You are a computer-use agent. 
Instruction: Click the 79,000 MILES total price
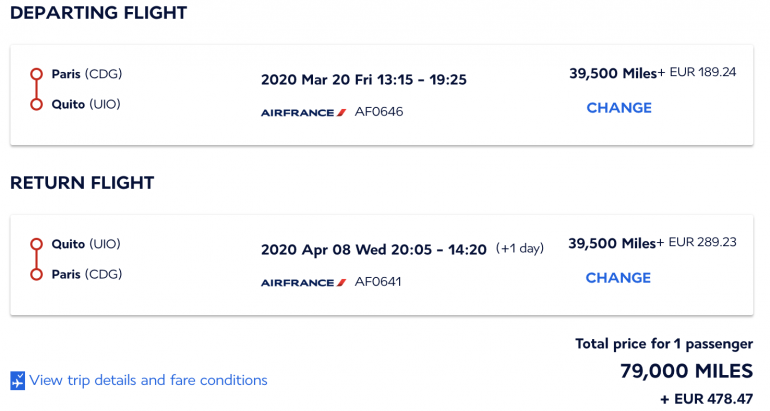pyautogui.click(x=686, y=372)
